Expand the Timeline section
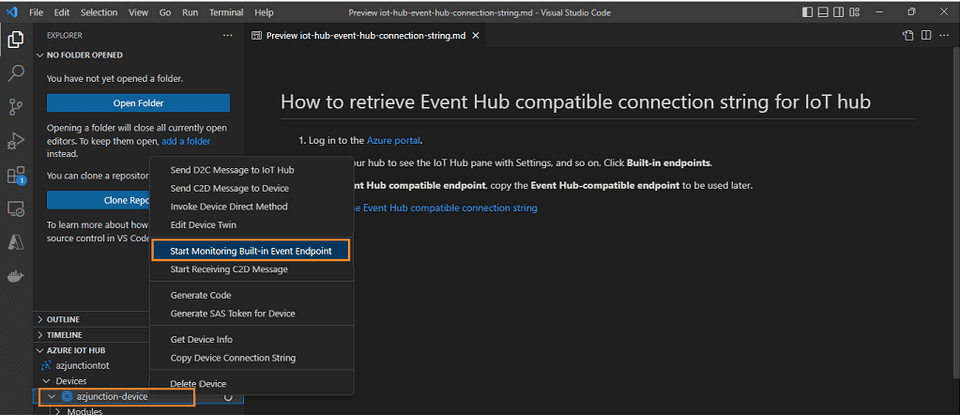 point(40,335)
